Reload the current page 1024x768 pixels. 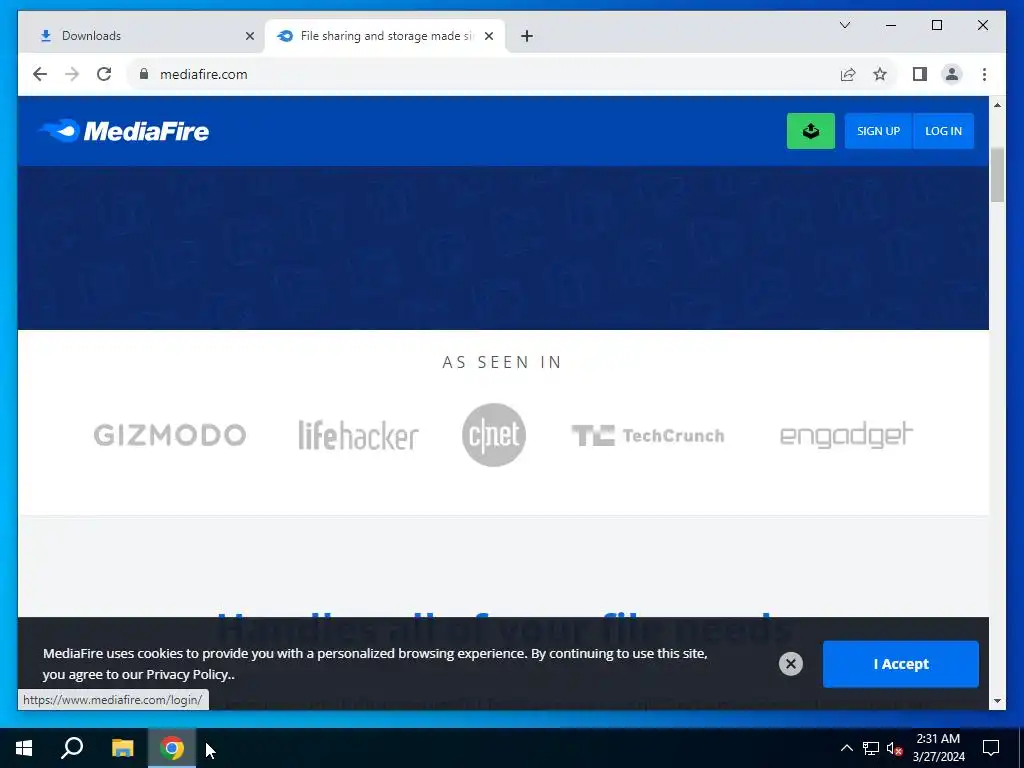coord(104,74)
